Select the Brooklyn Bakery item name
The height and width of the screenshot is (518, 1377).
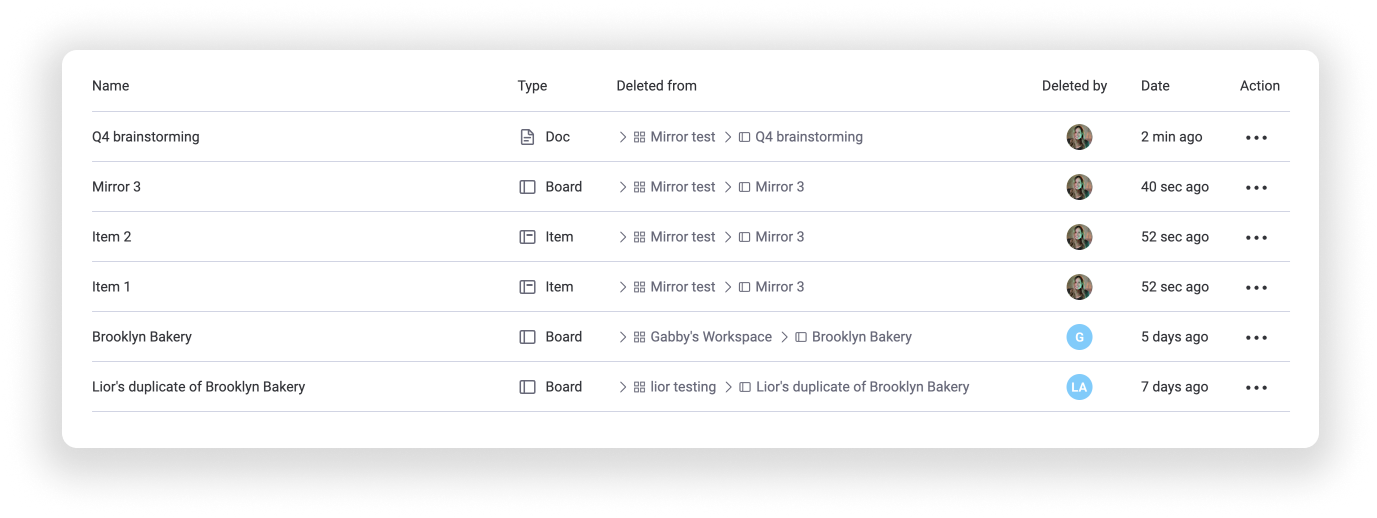point(142,337)
